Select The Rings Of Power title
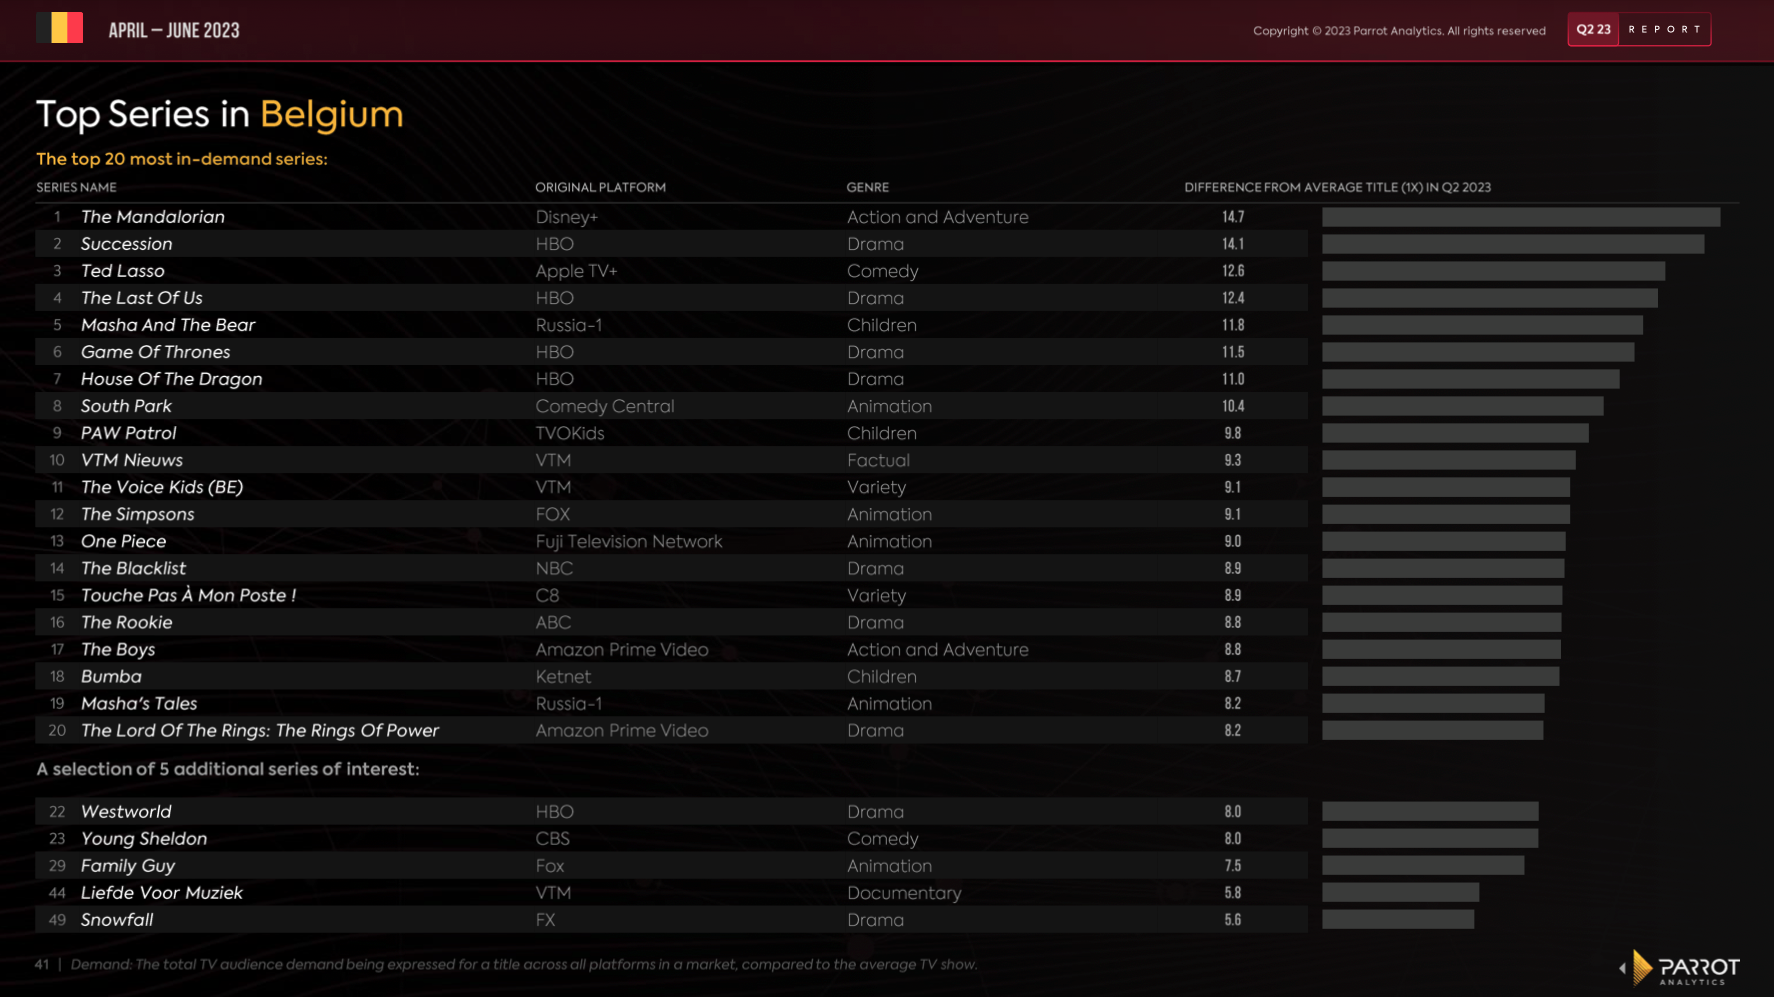The height and width of the screenshot is (997, 1774). pyautogui.click(x=259, y=731)
